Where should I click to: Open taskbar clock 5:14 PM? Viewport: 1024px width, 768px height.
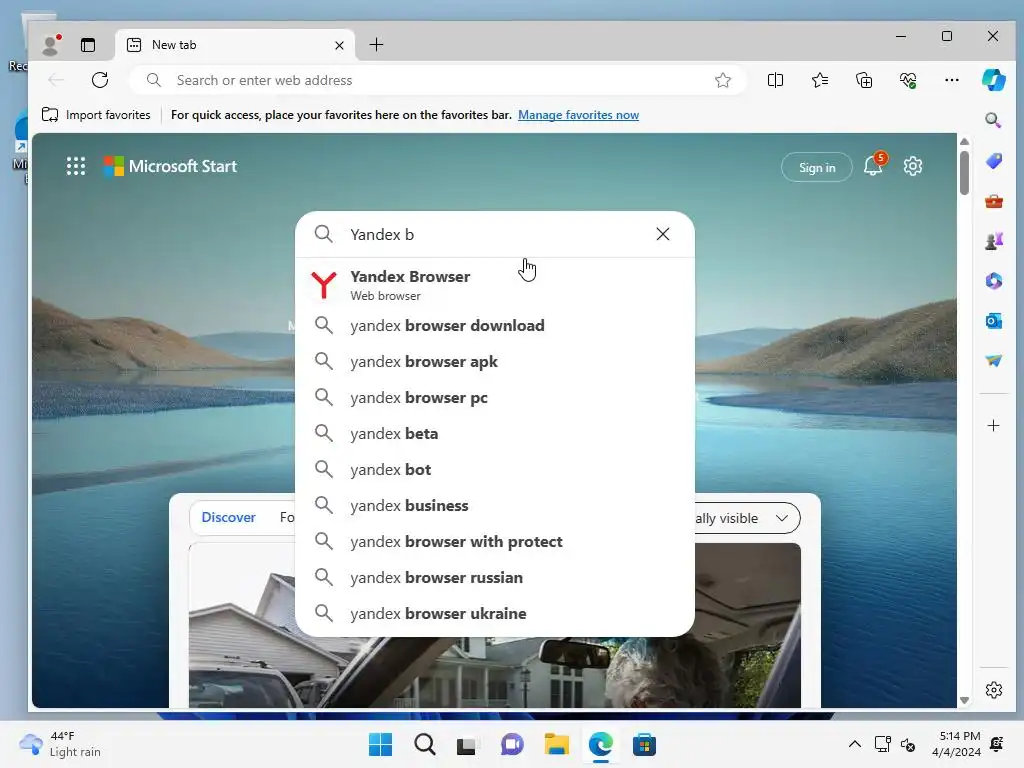956,744
